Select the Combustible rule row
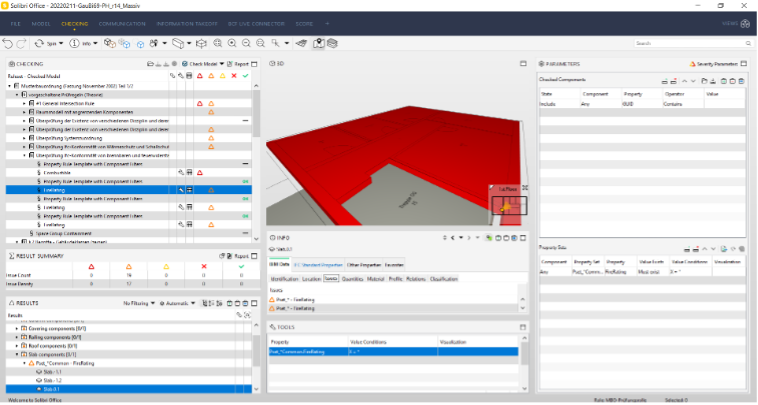The height and width of the screenshot is (405, 758). 57,171
